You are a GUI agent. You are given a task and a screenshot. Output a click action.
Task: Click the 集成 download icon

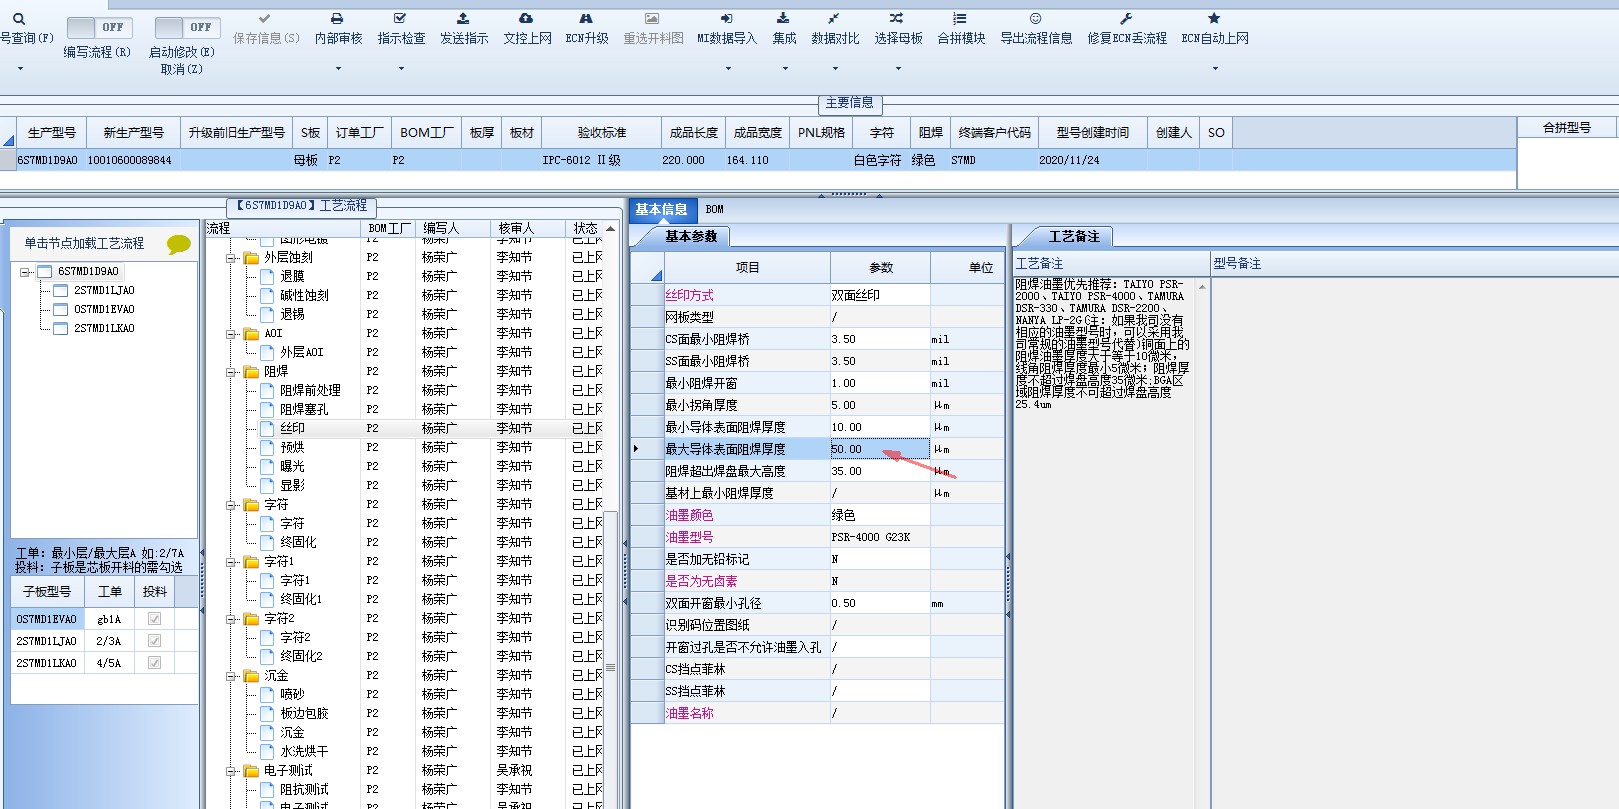click(784, 19)
